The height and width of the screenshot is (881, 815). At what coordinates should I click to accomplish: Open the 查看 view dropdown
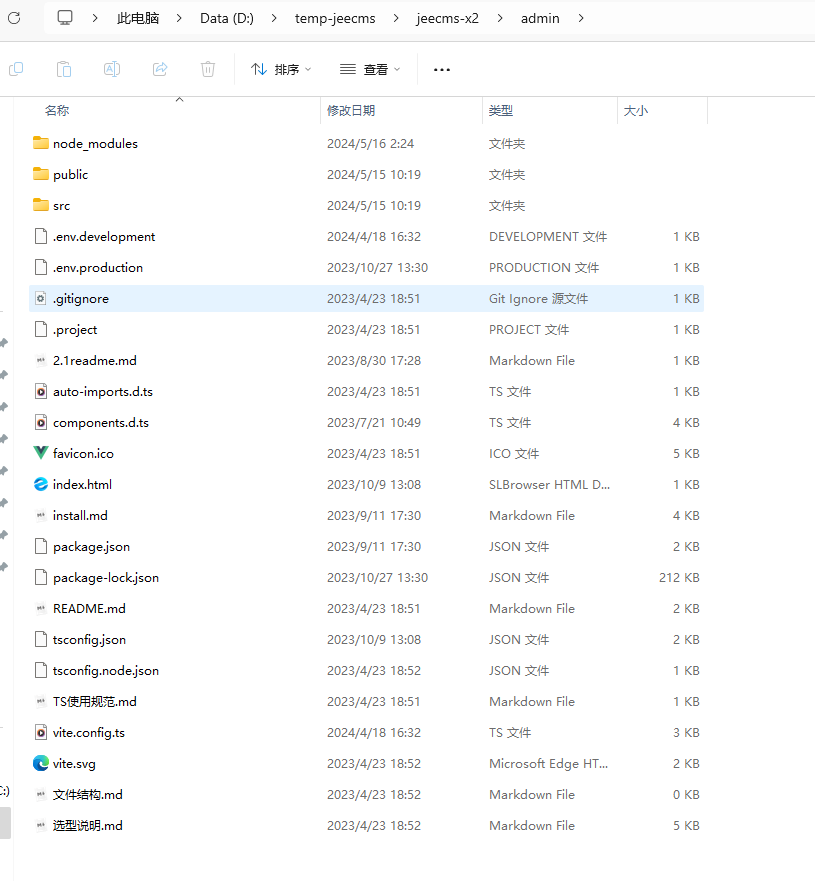370,69
